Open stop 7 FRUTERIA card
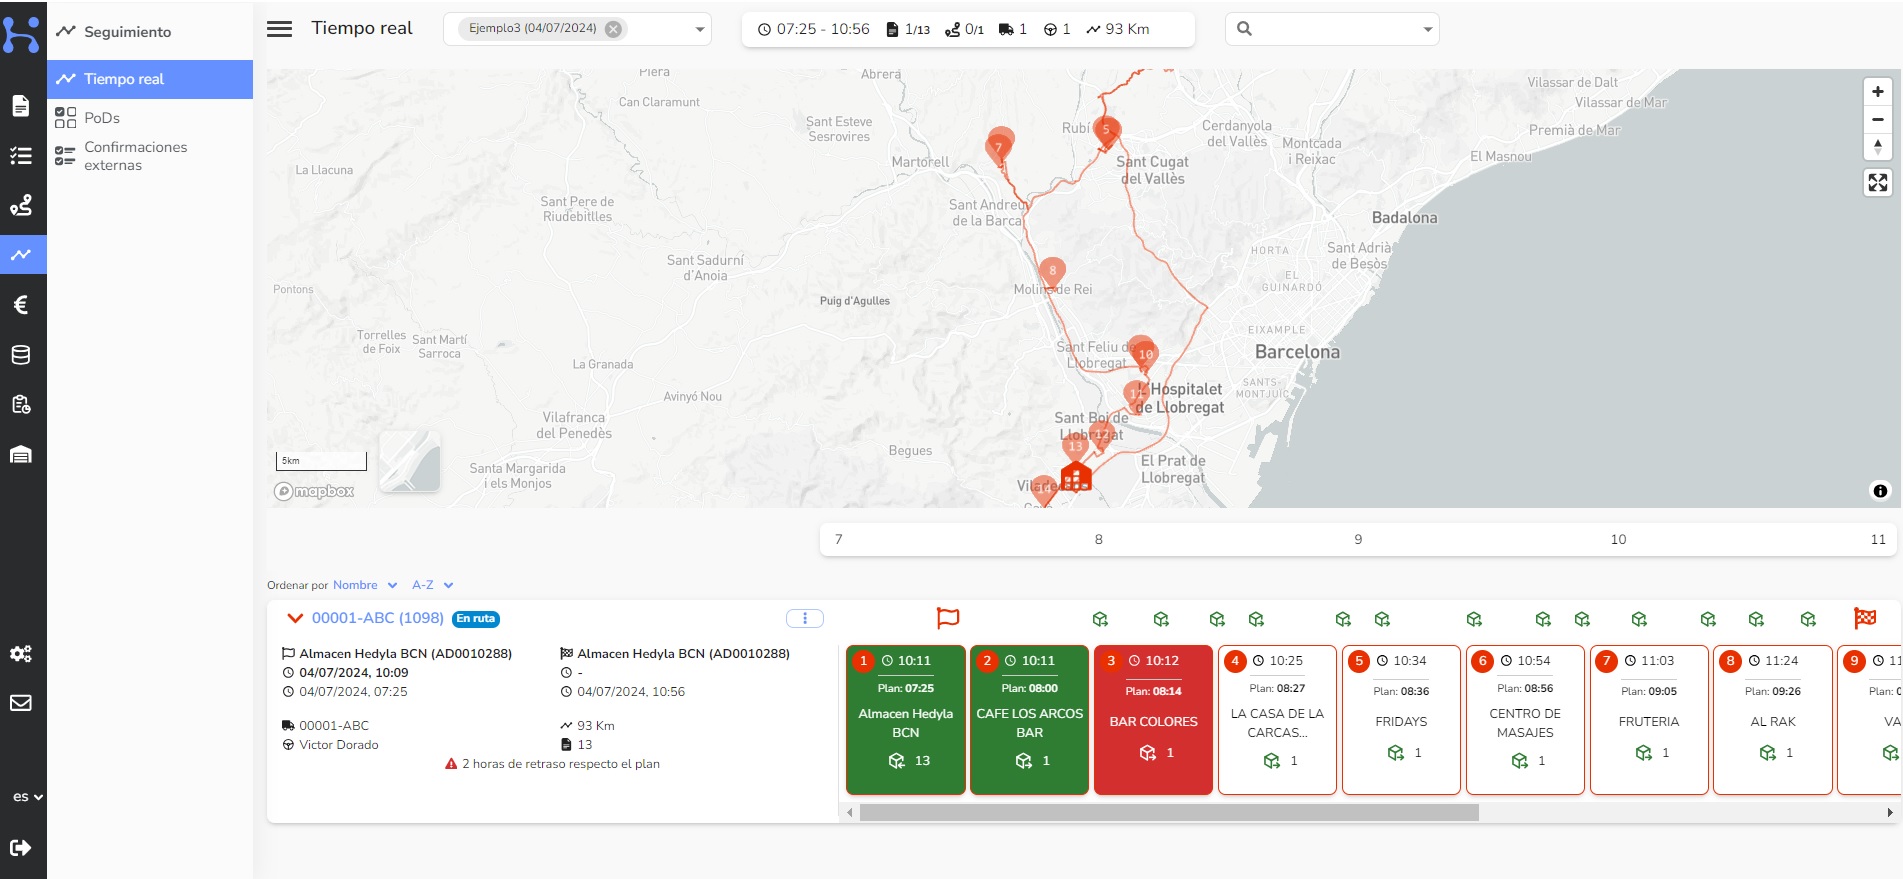Image resolution: width=1903 pixels, height=879 pixels. tap(1649, 720)
